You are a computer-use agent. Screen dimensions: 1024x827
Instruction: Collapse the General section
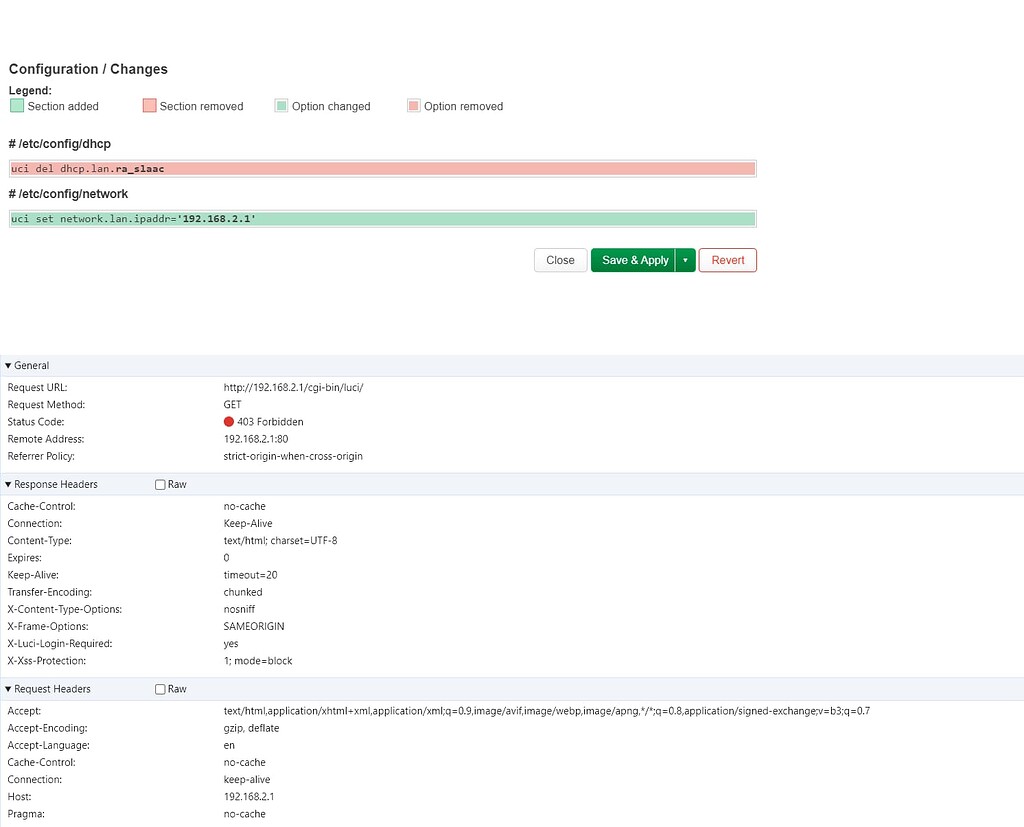click(x=10, y=365)
